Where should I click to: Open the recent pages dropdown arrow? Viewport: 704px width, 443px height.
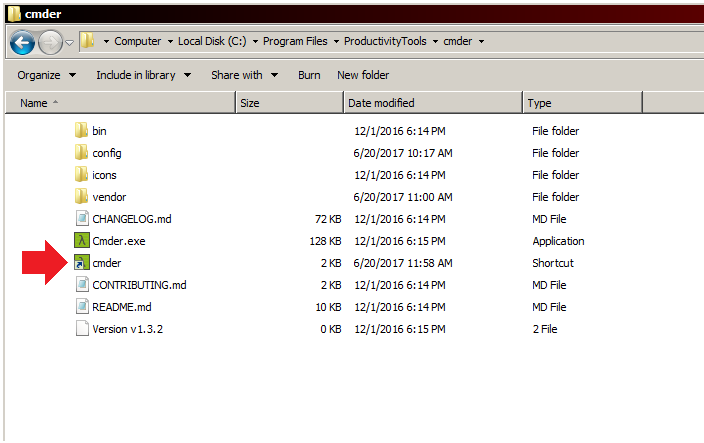coord(70,43)
